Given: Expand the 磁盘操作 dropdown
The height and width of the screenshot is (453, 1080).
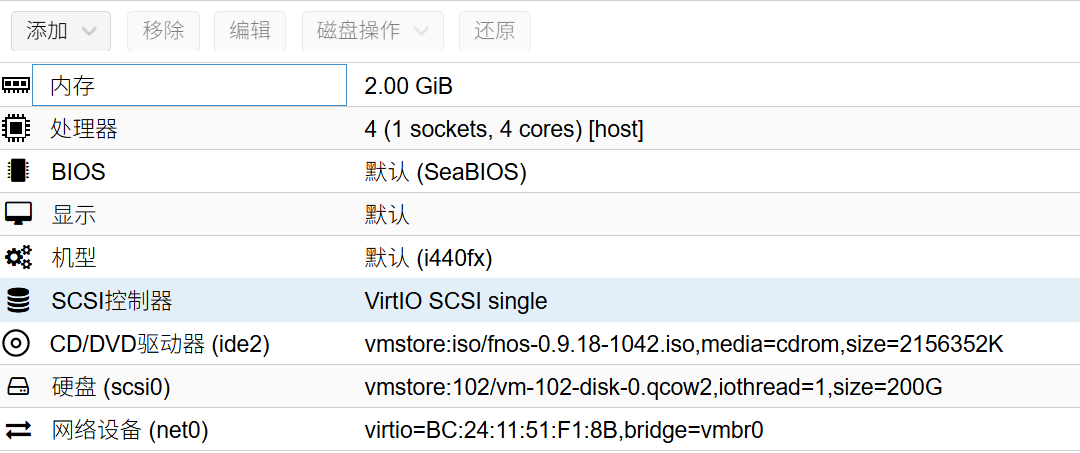Looking at the screenshot, I should pos(372,31).
